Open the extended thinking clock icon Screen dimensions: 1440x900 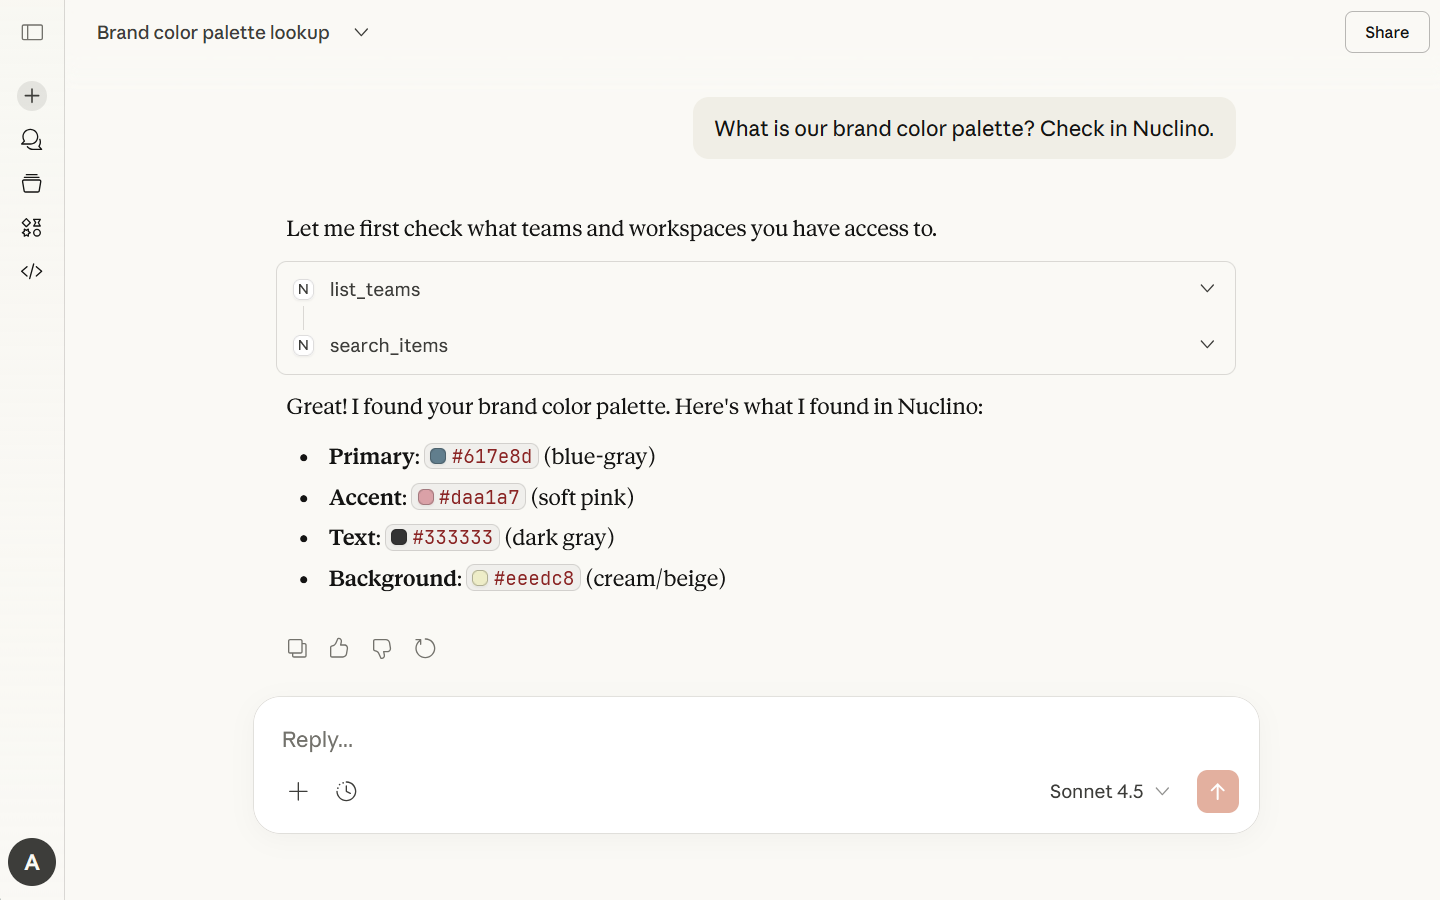(347, 791)
